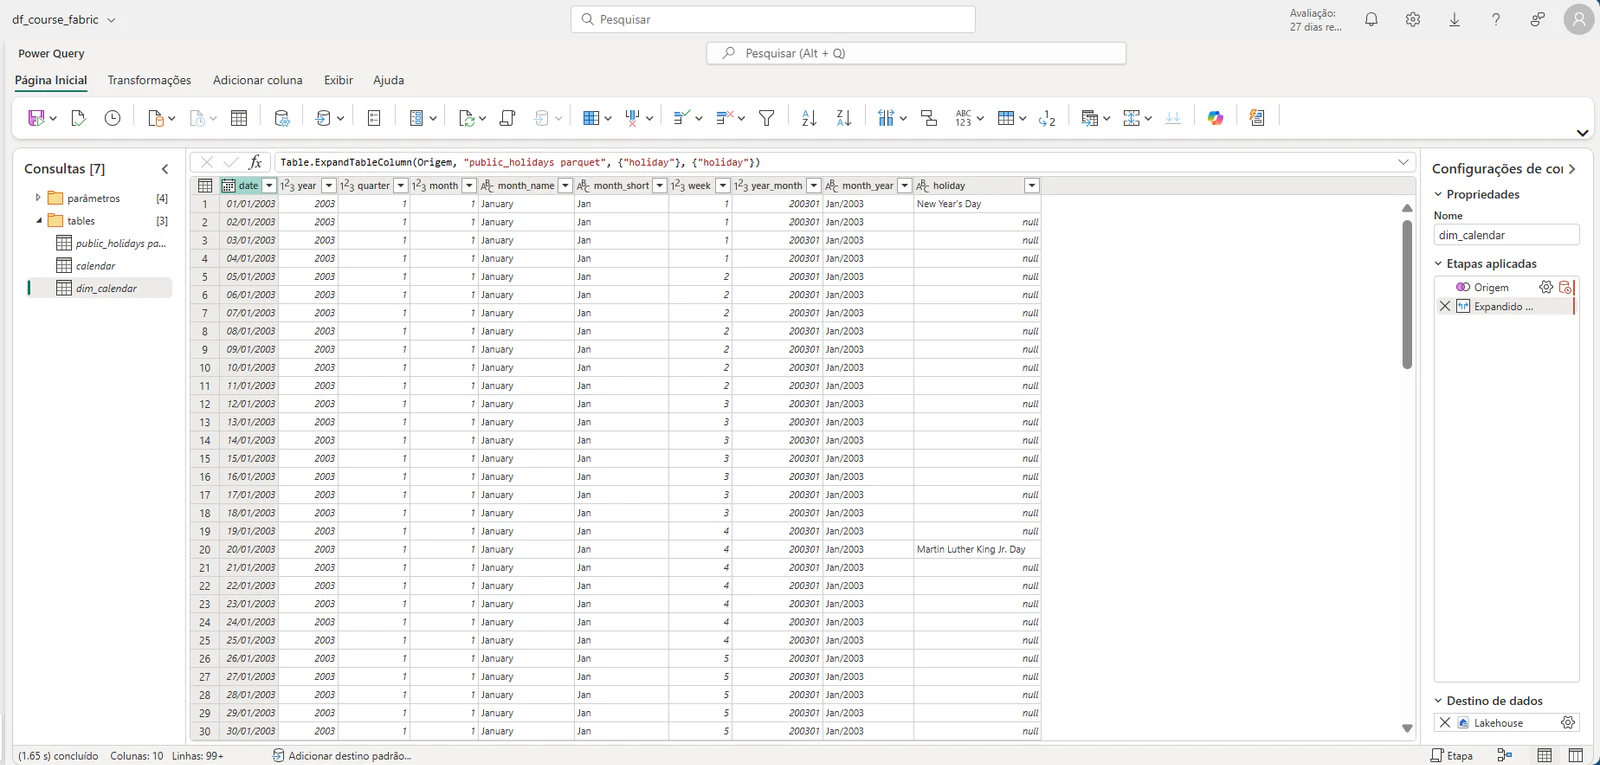This screenshot has width=1600, height=765.
Task: Click the lightning script icon in ribbon
Action: tap(1257, 118)
